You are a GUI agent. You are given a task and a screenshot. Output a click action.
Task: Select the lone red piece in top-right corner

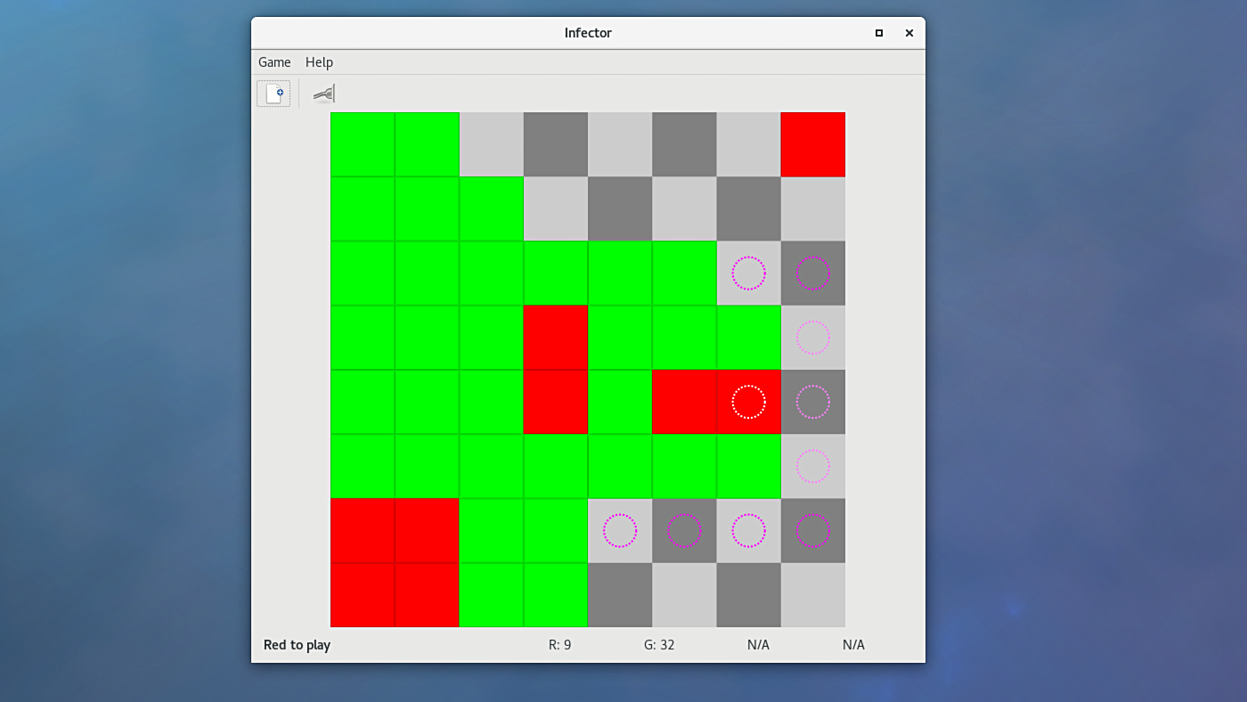(813, 144)
